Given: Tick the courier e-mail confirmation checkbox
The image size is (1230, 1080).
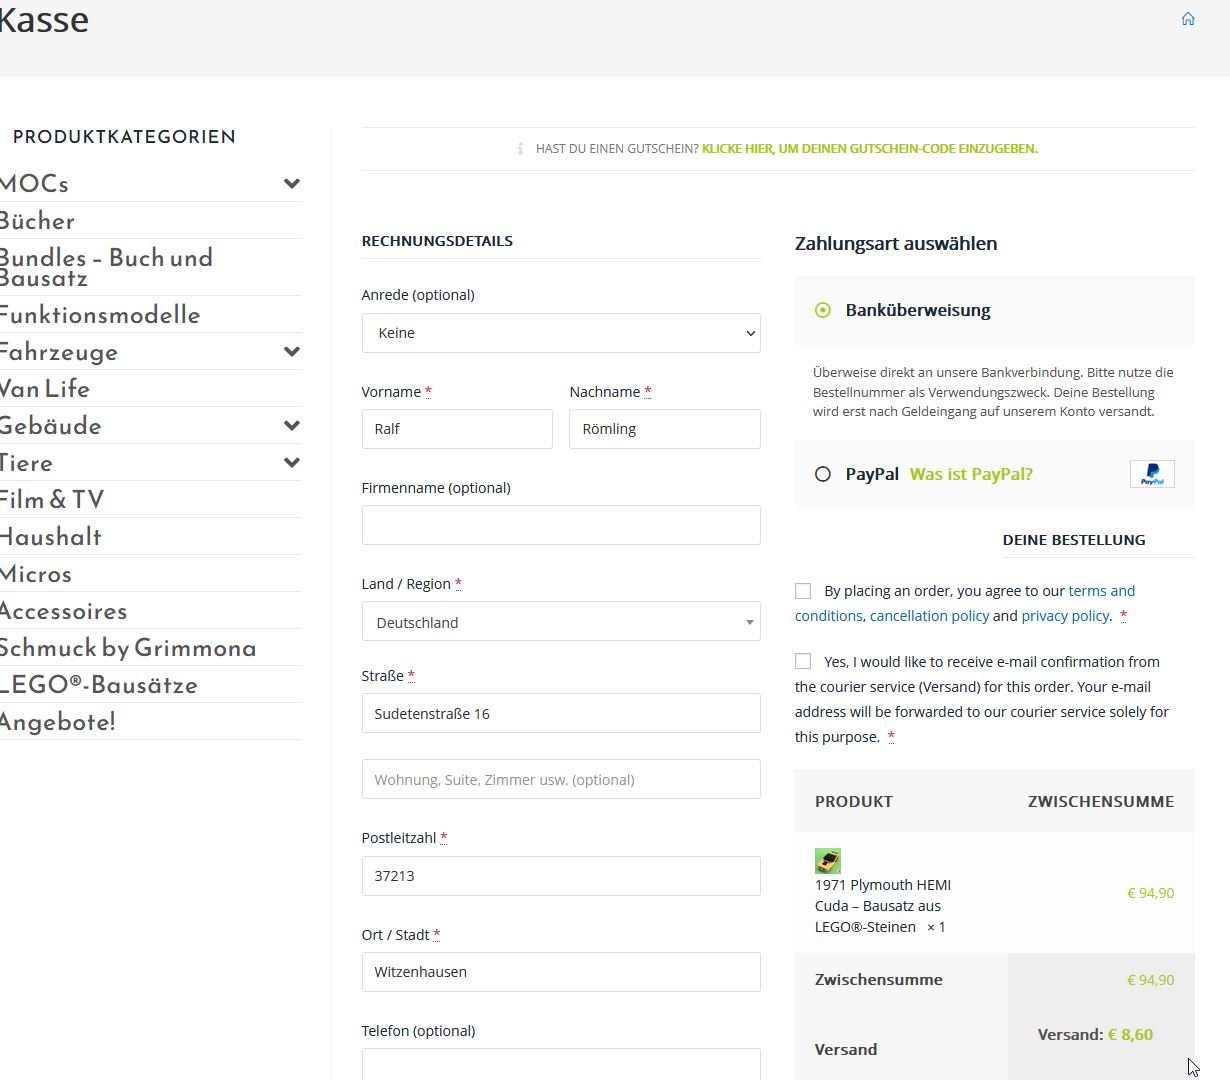Looking at the screenshot, I should tap(803, 661).
